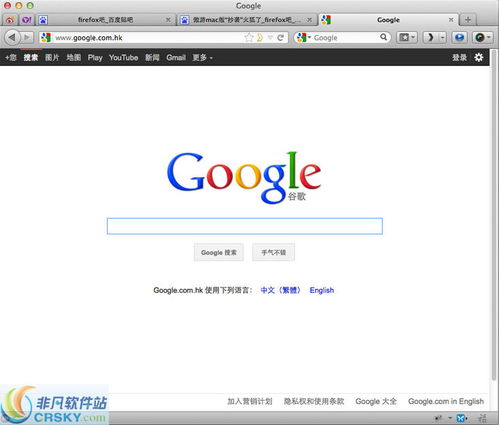Click the yellow feed arrow icon in URL bar

(x=260, y=37)
